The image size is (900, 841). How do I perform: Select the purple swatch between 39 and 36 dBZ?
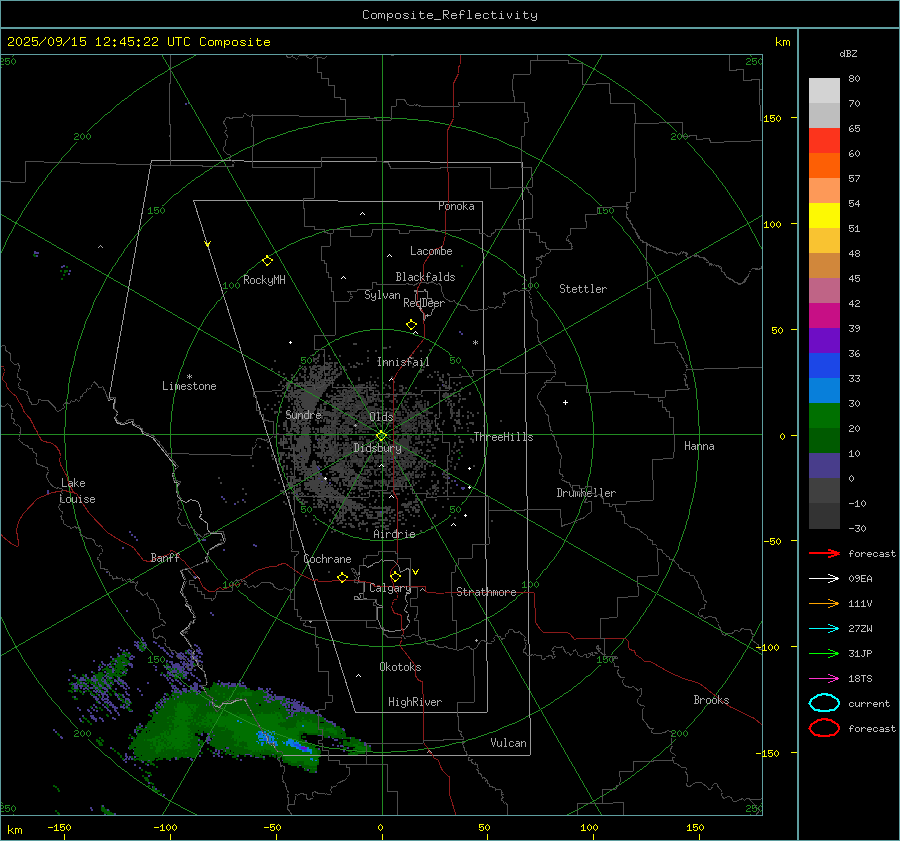(x=824, y=341)
